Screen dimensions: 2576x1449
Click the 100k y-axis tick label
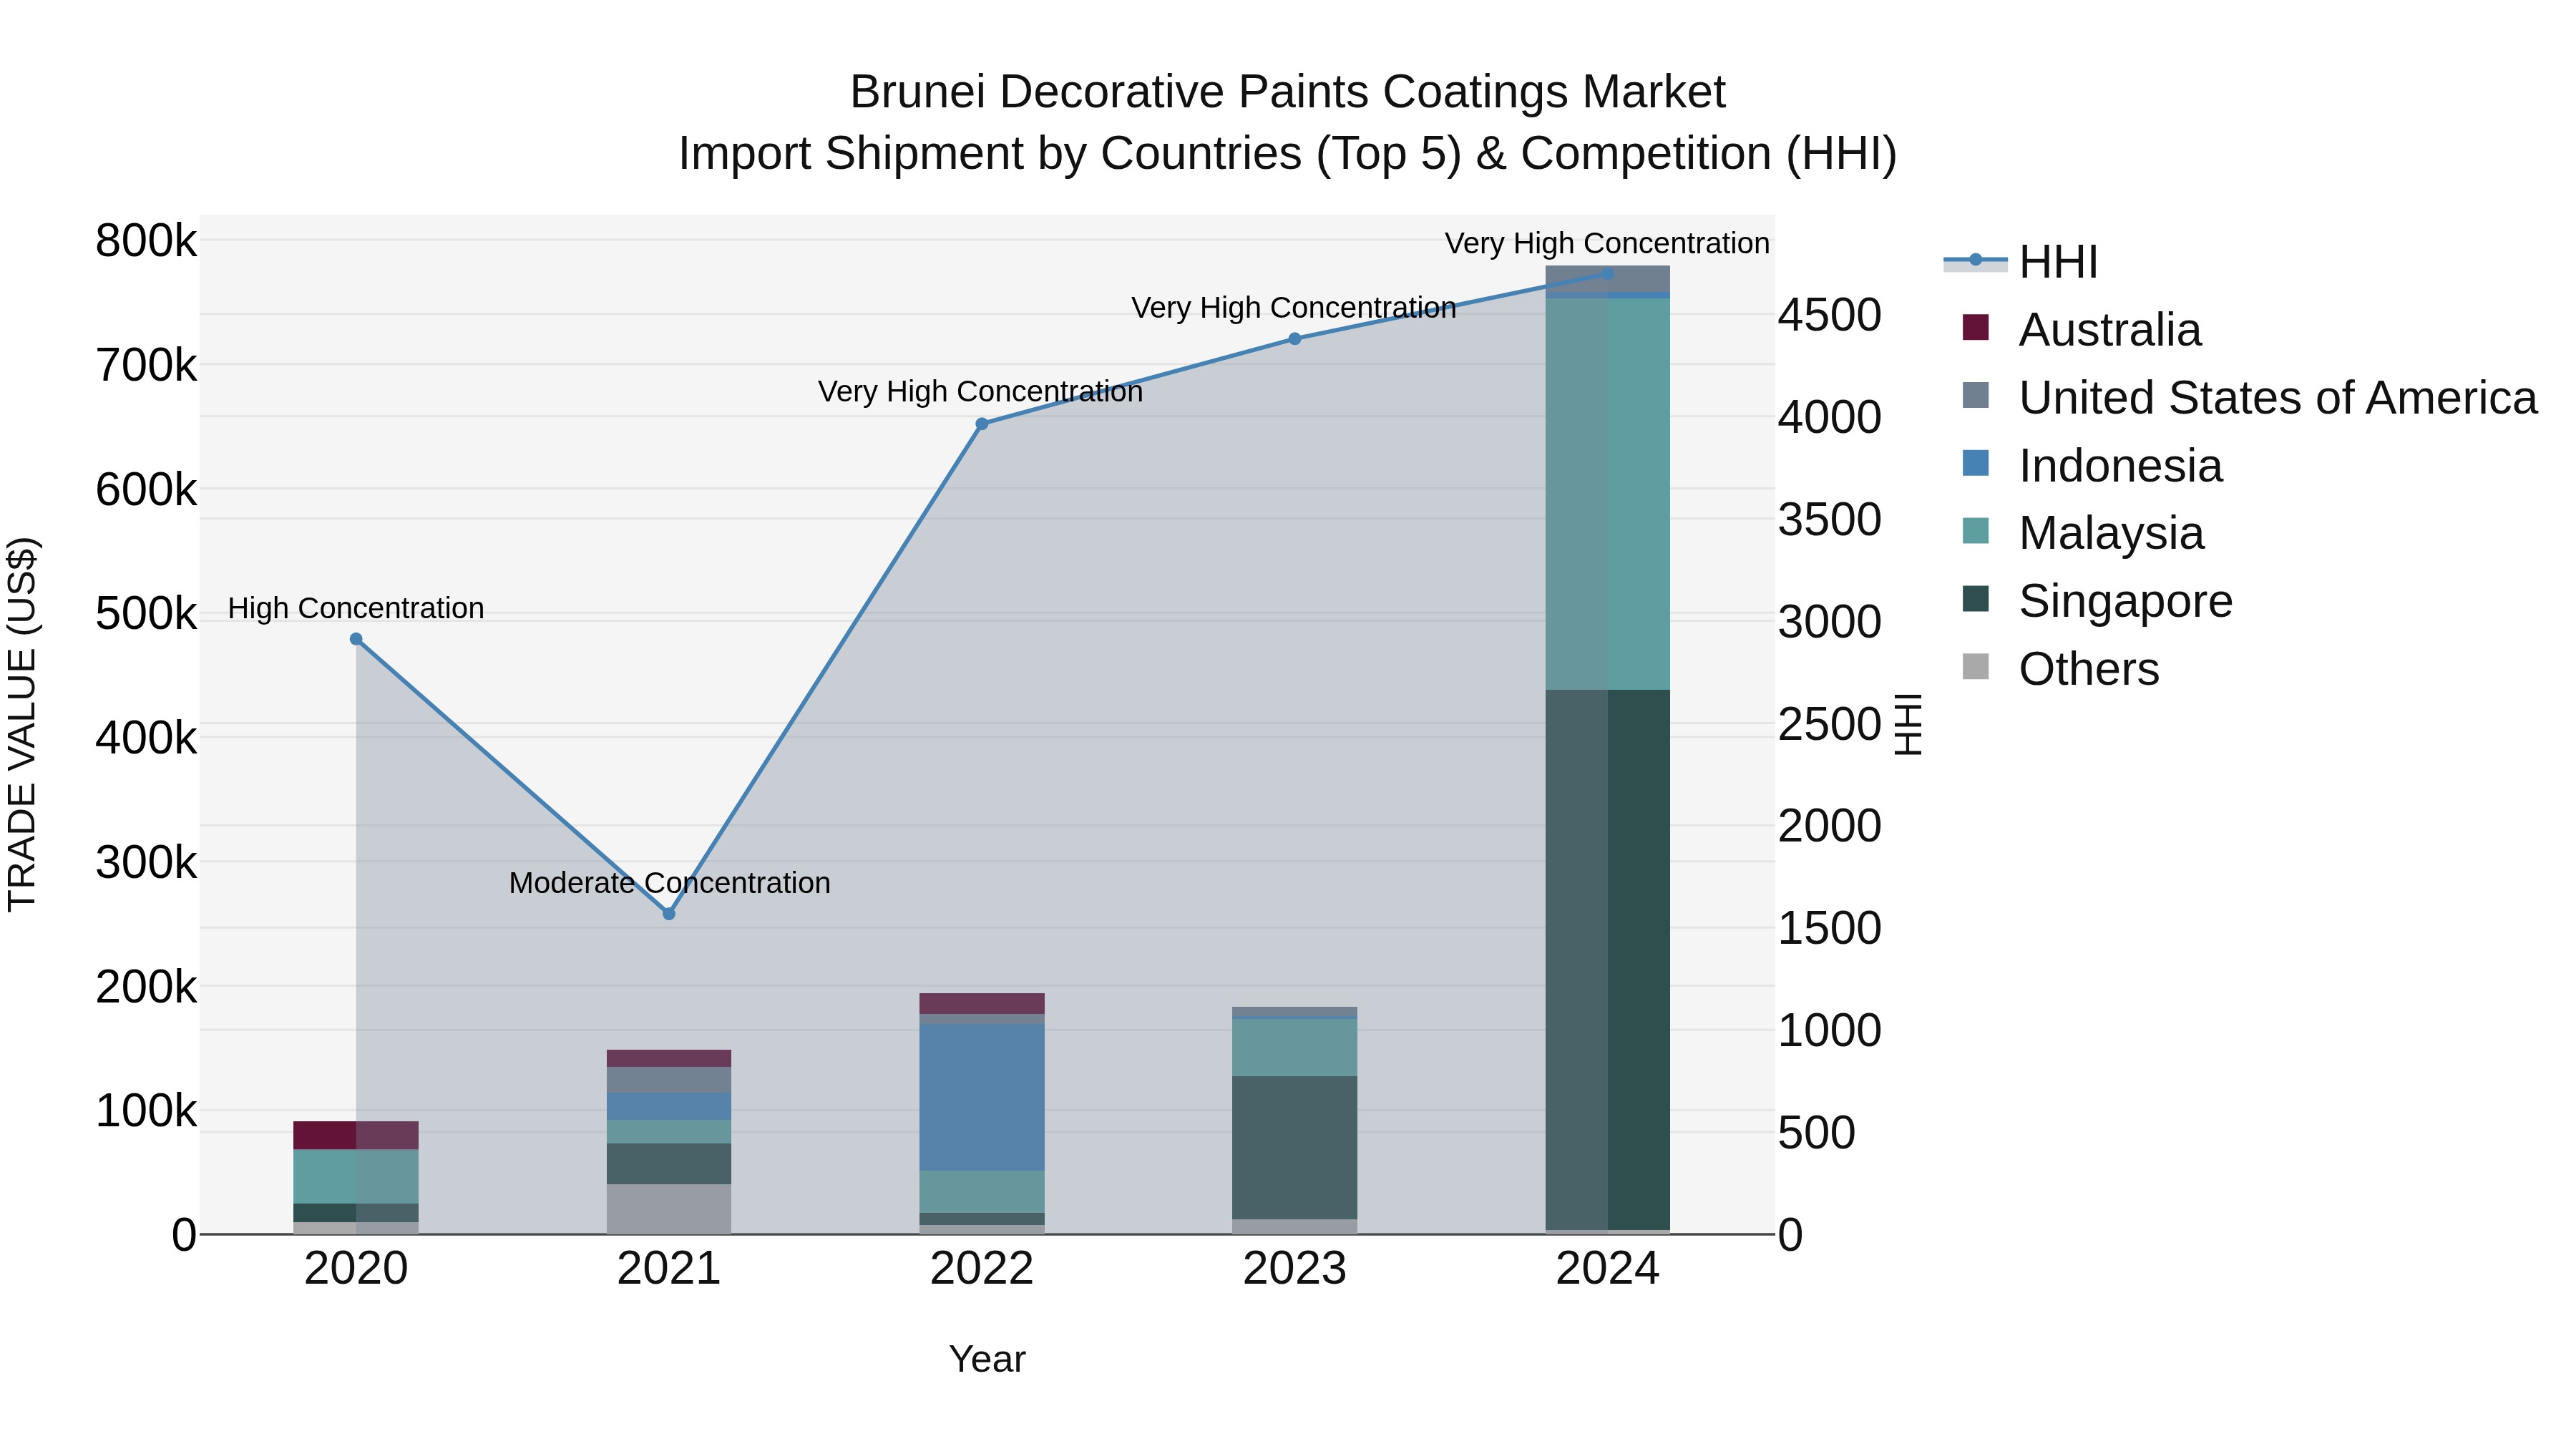(x=146, y=1111)
